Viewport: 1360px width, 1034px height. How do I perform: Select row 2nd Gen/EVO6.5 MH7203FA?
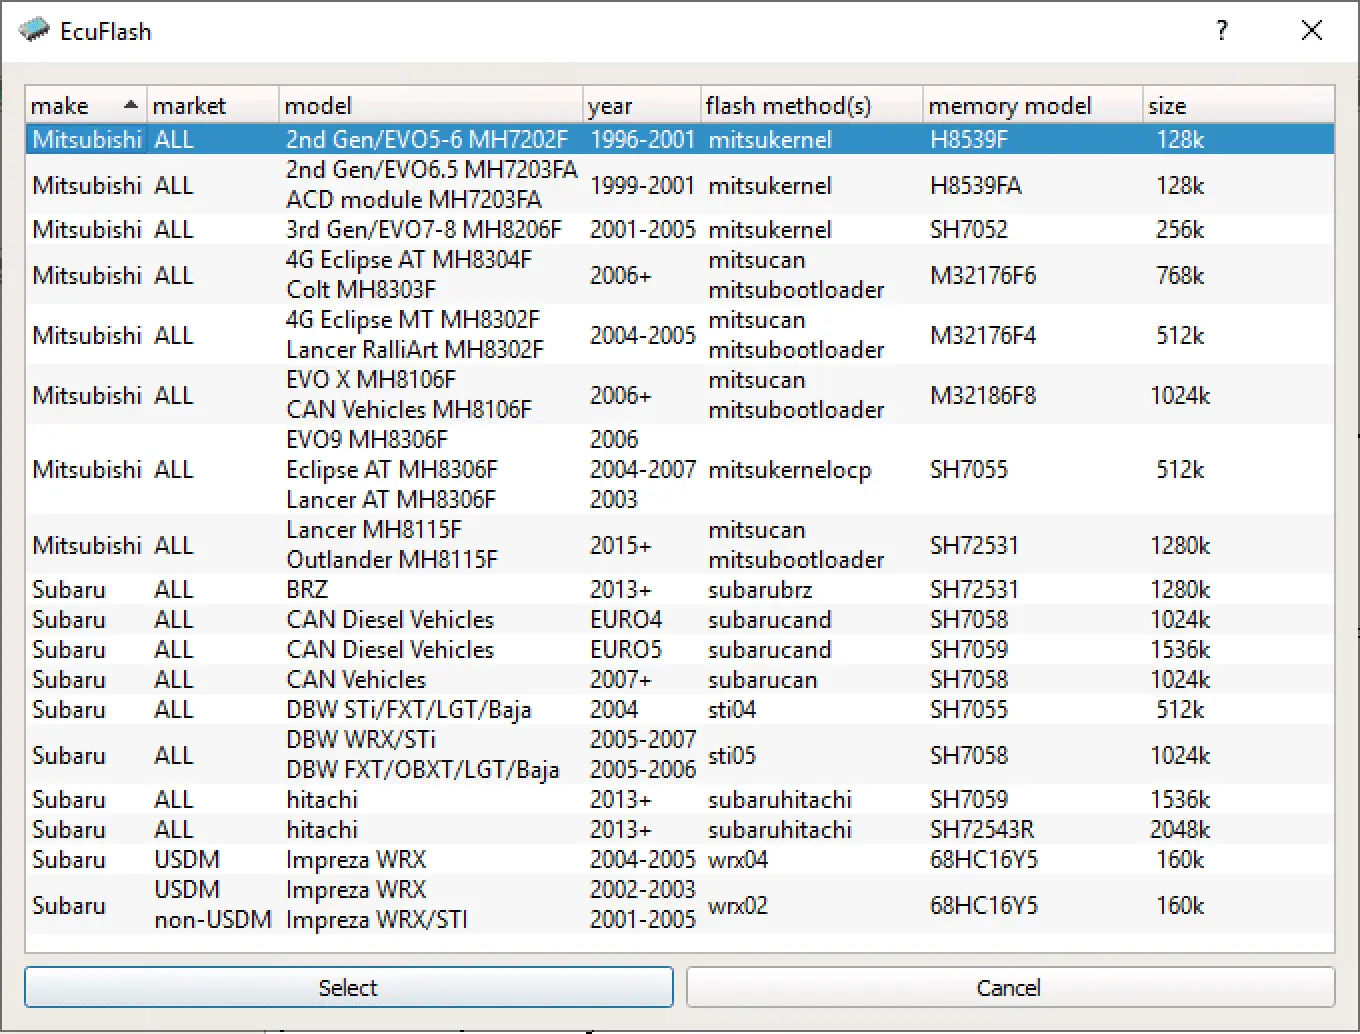pos(680,184)
